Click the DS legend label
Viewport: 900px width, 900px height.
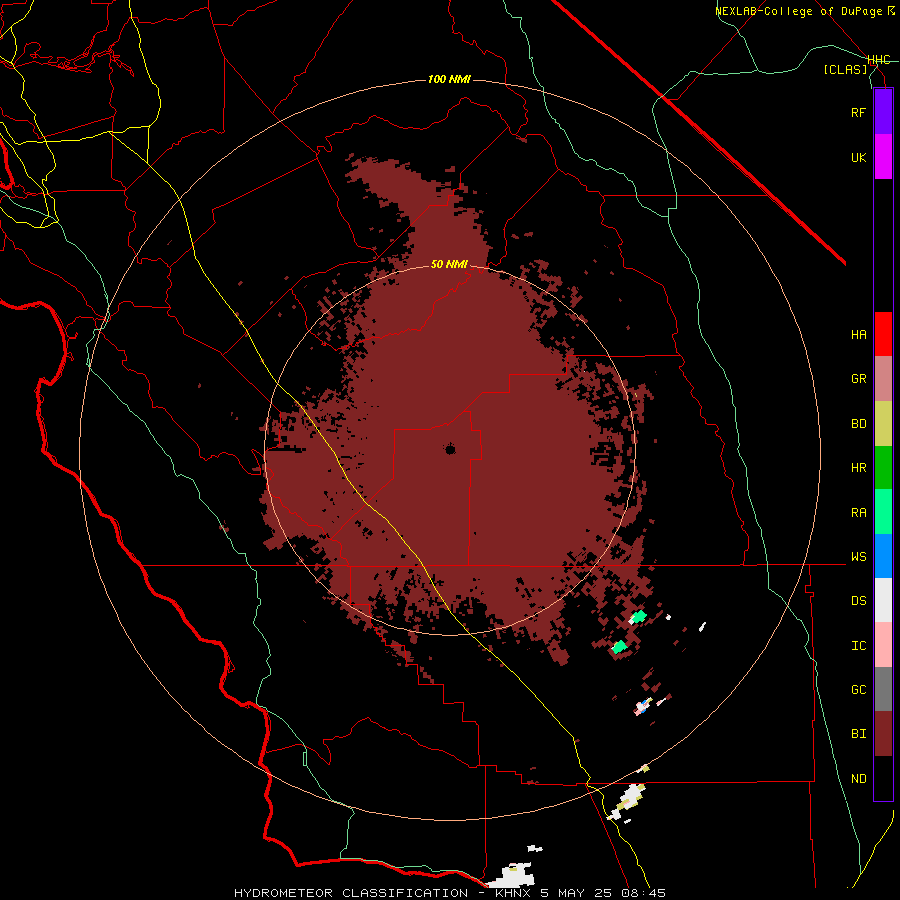tap(858, 601)
